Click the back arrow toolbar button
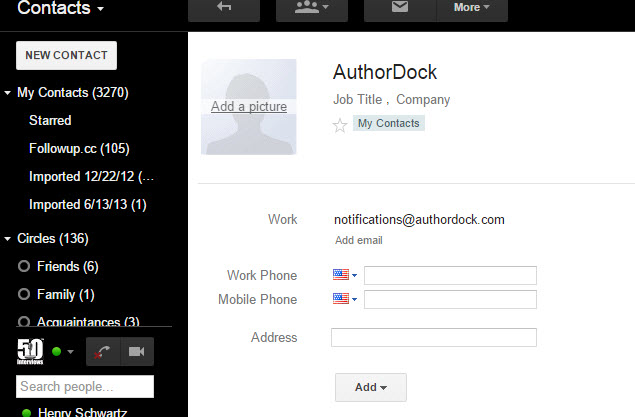The image size is (635, 417). click(x=224, y=8)
